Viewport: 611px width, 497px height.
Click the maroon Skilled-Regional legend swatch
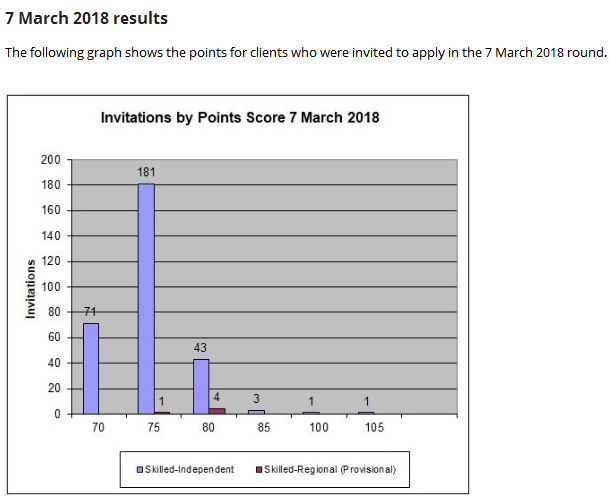[260, 469]
